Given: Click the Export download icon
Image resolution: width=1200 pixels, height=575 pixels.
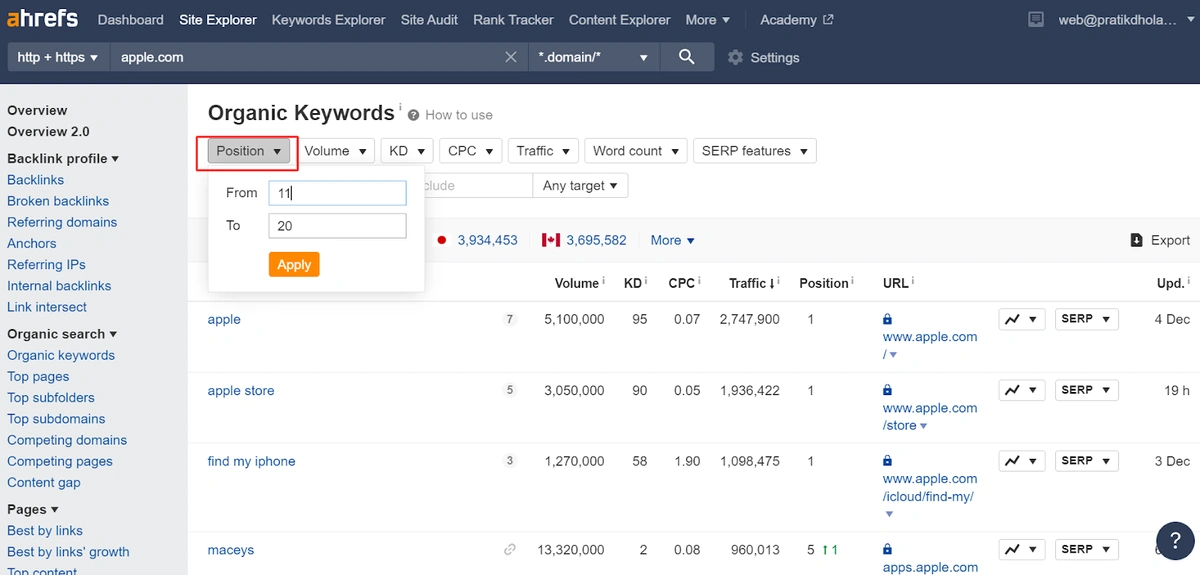Looking at the screenshot, I should pyautogui.click(x=1136, y=240).
